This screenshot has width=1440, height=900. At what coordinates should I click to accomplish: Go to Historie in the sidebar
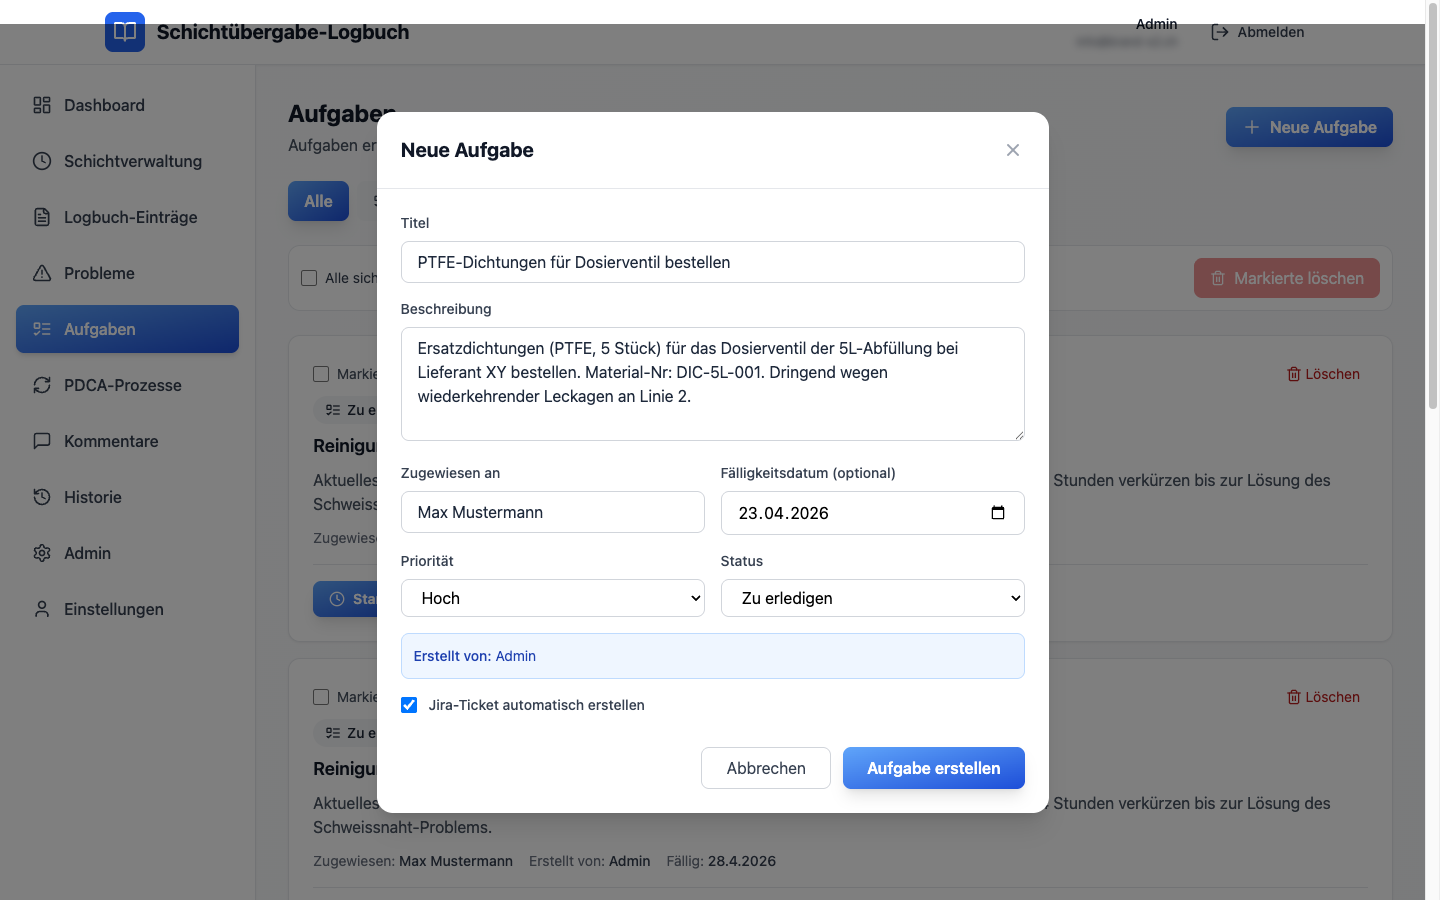(x=92, y=497)
